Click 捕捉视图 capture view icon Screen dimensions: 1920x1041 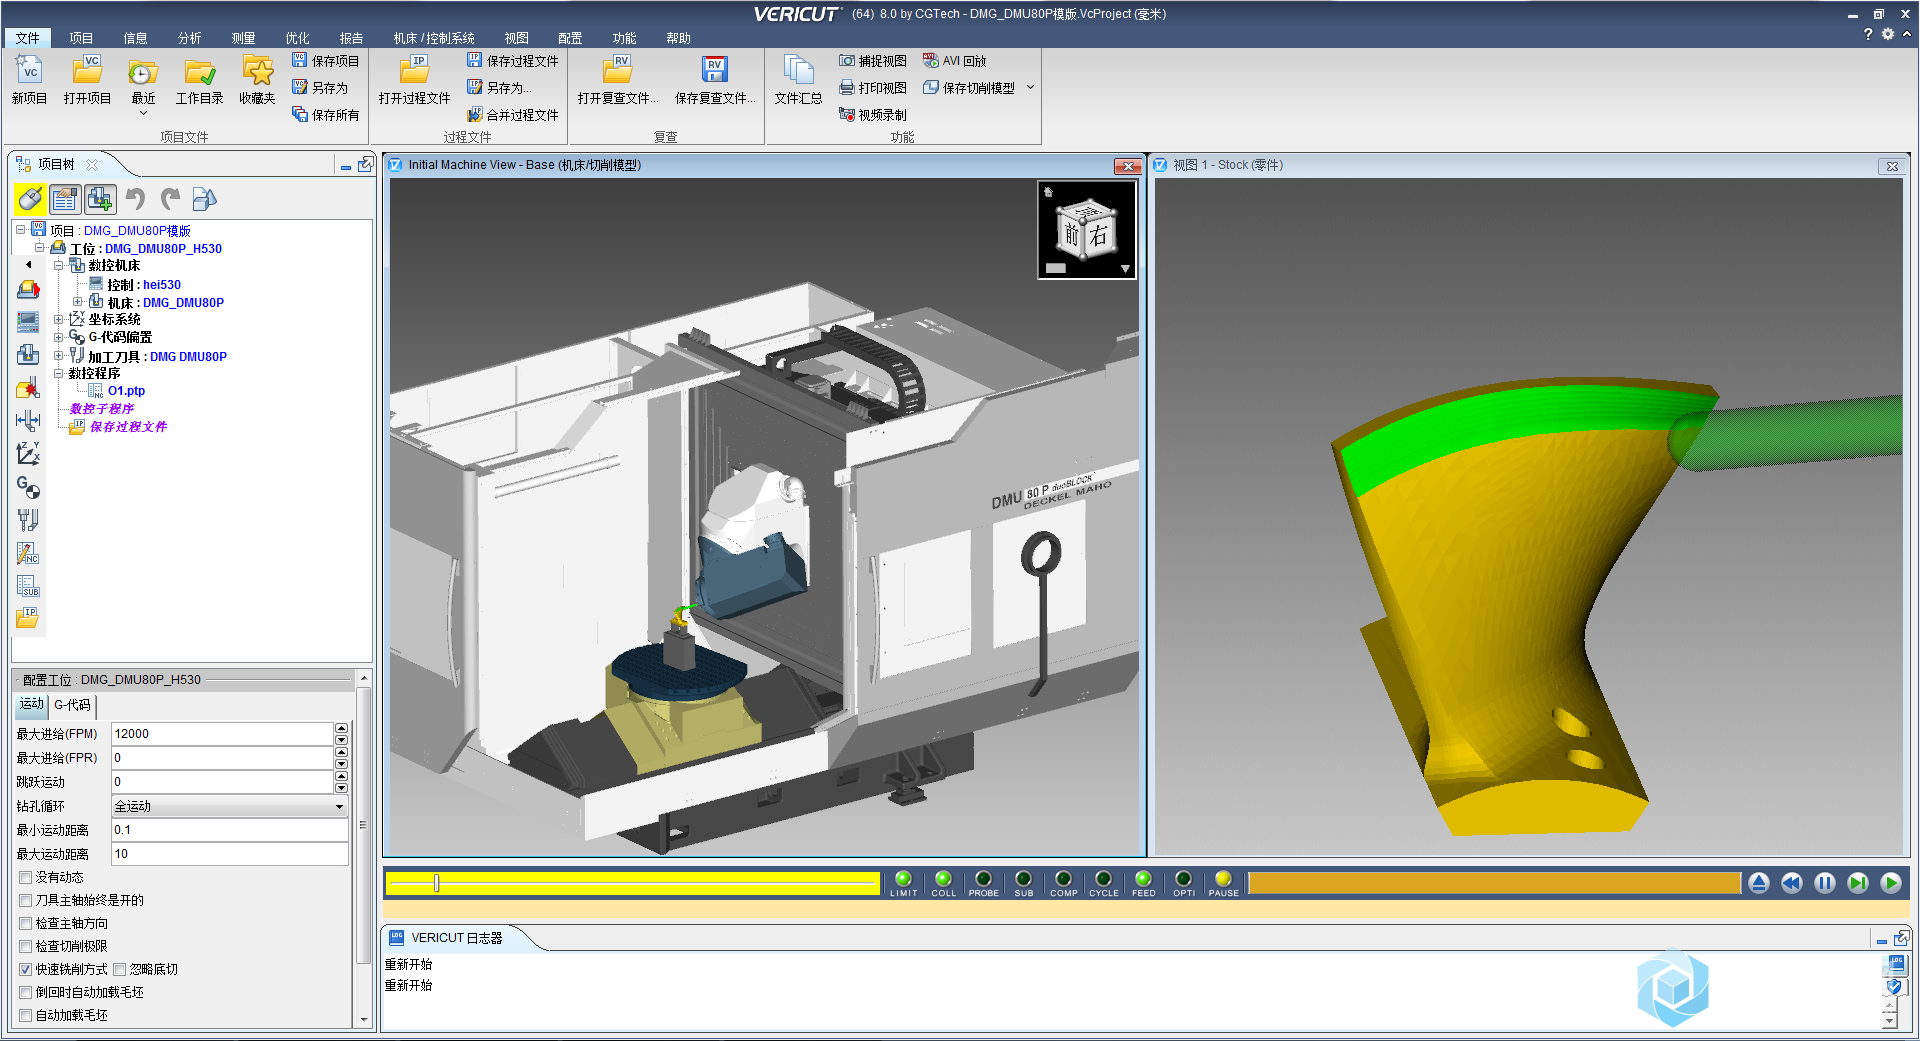pyautogui.click(x=847, y=61)
